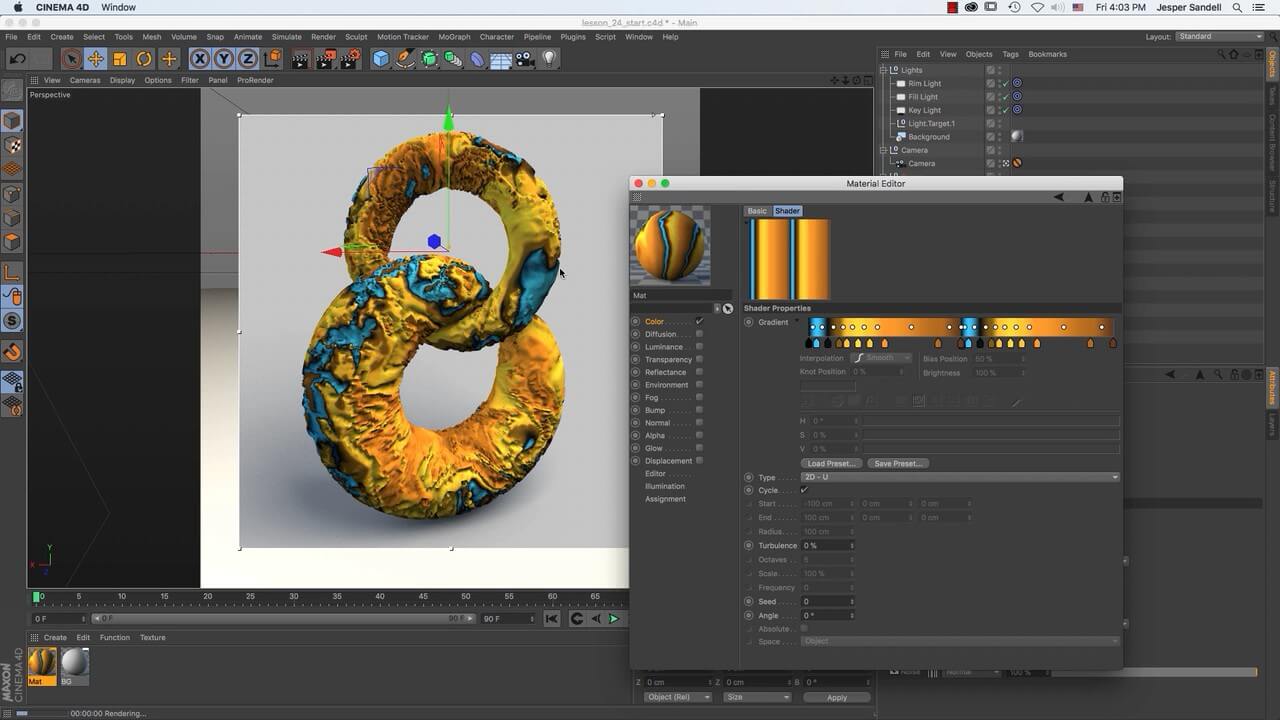Select the Pen spline tool icon
Screen dimensions: 1280x720
point(403,58)
